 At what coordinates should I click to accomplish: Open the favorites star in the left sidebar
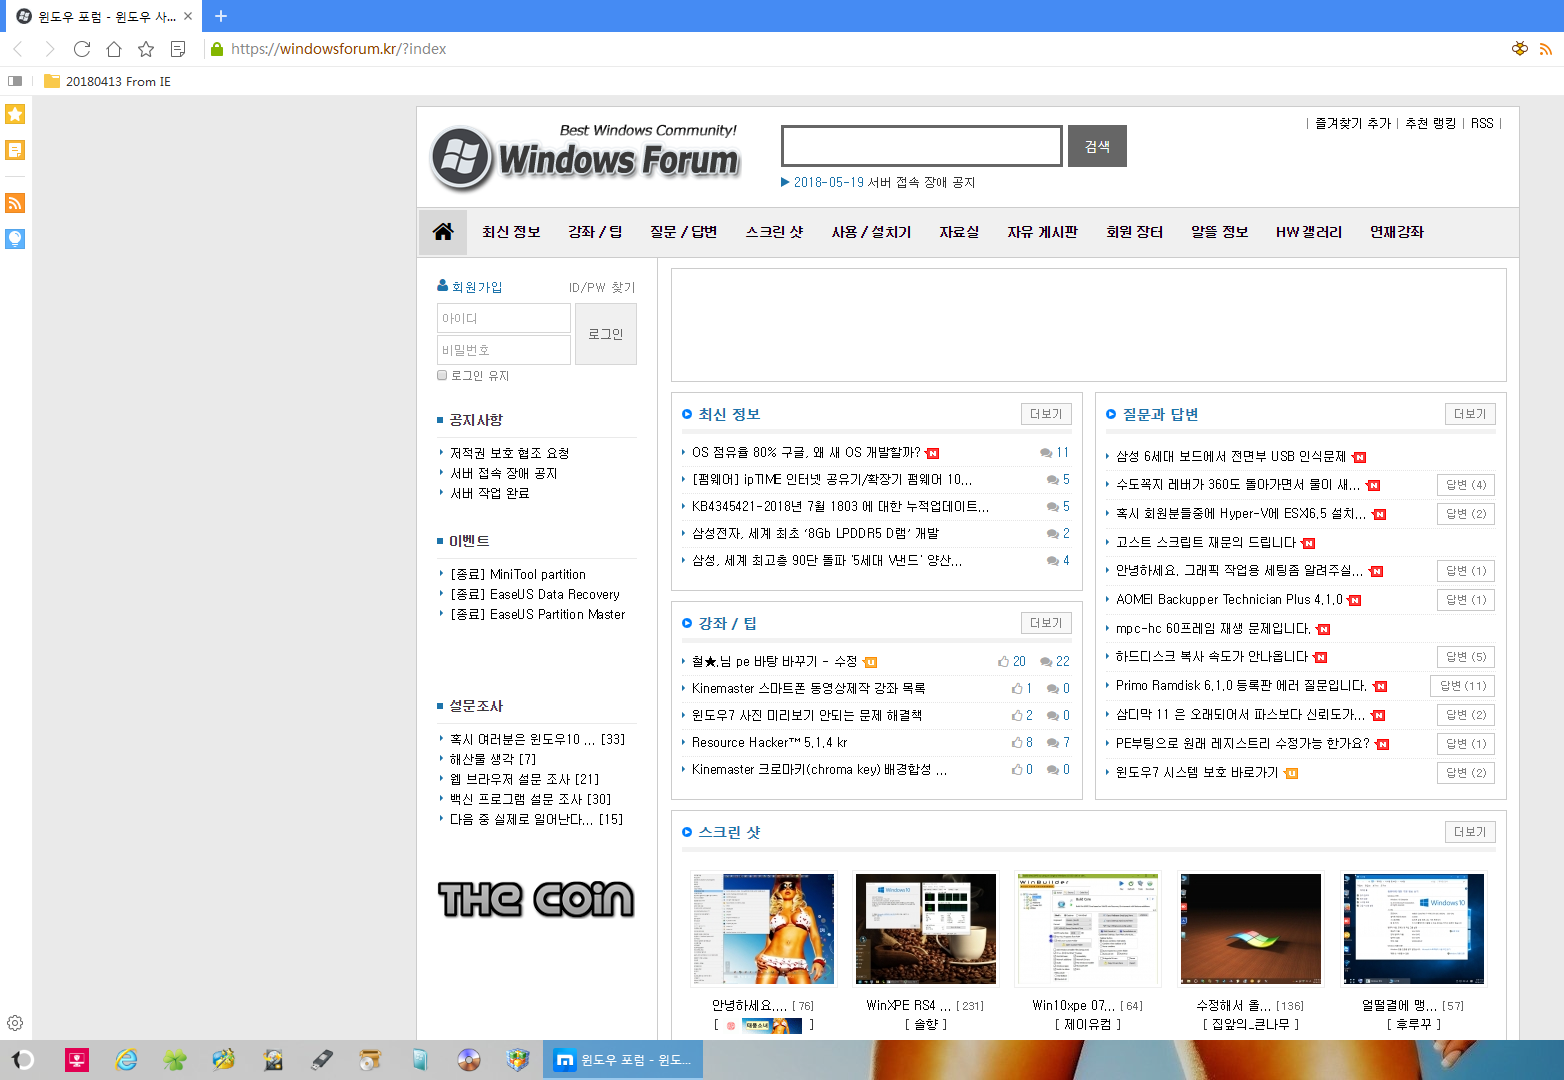point(15,114)
